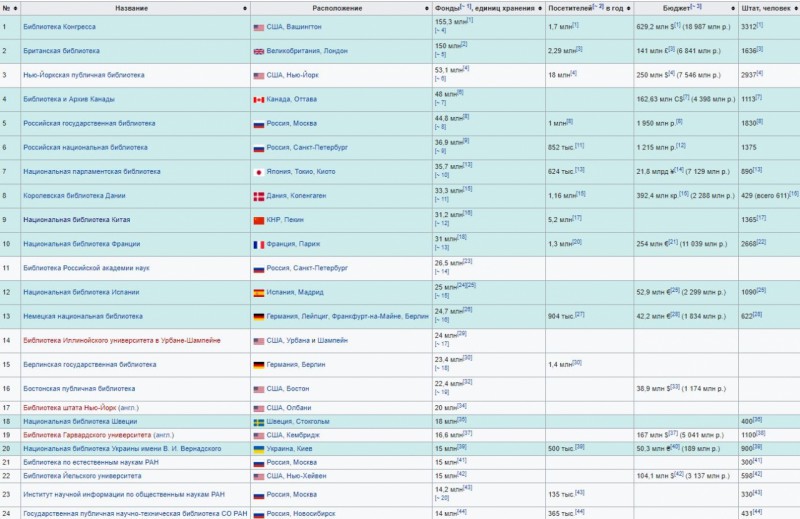800x519 pixels.
Task: Open Национальная парламентская библиотека link
Action: (x=92, y=171)
